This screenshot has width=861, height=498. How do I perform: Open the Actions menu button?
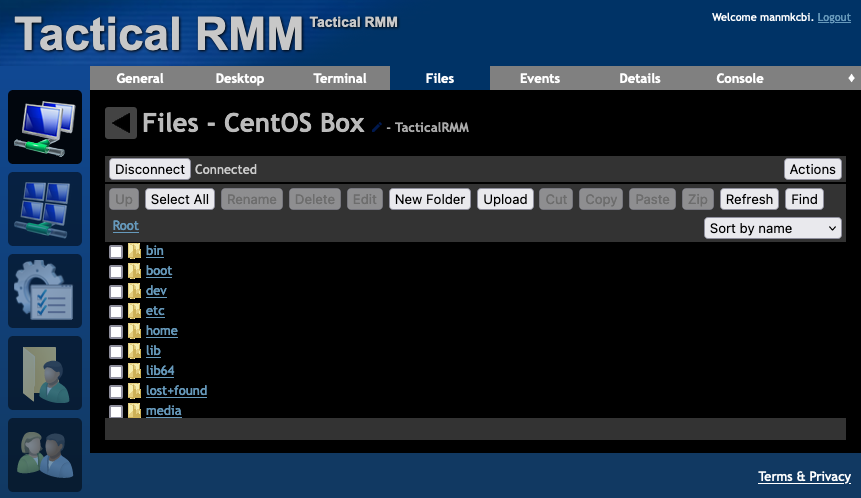(813, 169)
